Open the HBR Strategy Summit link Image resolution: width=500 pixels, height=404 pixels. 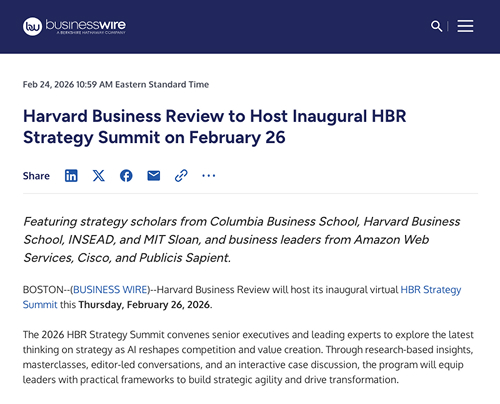coord(431,290)
